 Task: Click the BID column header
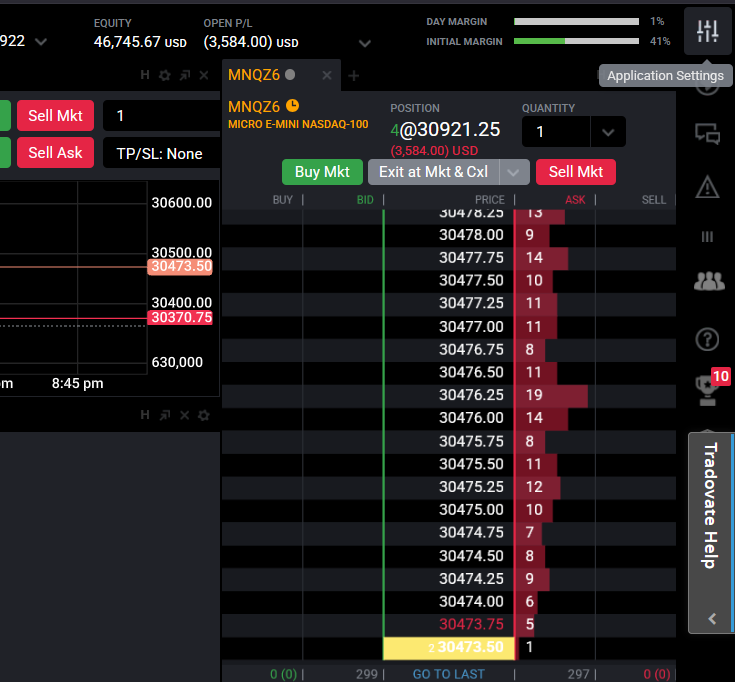click(365, 200)
